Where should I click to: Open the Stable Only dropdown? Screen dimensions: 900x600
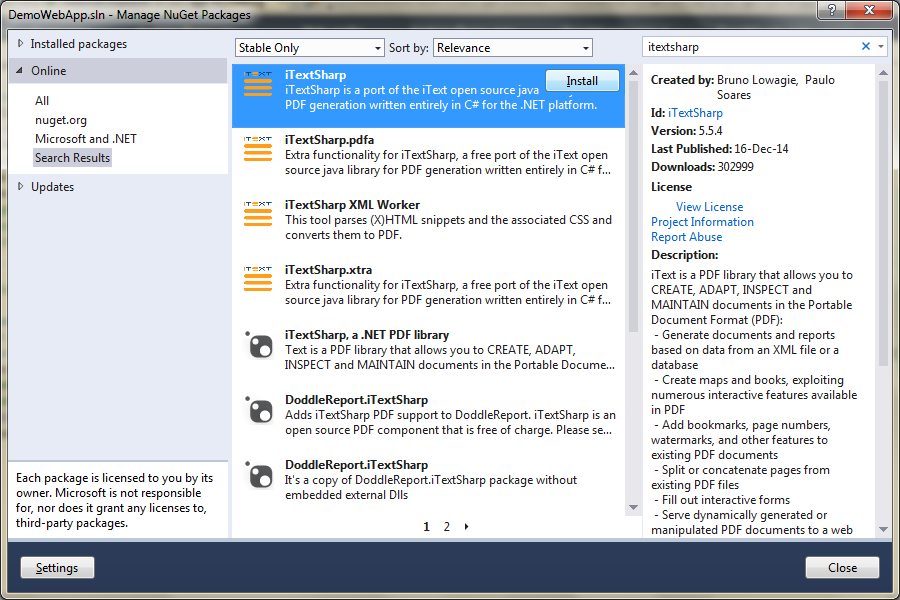[309, 48]
